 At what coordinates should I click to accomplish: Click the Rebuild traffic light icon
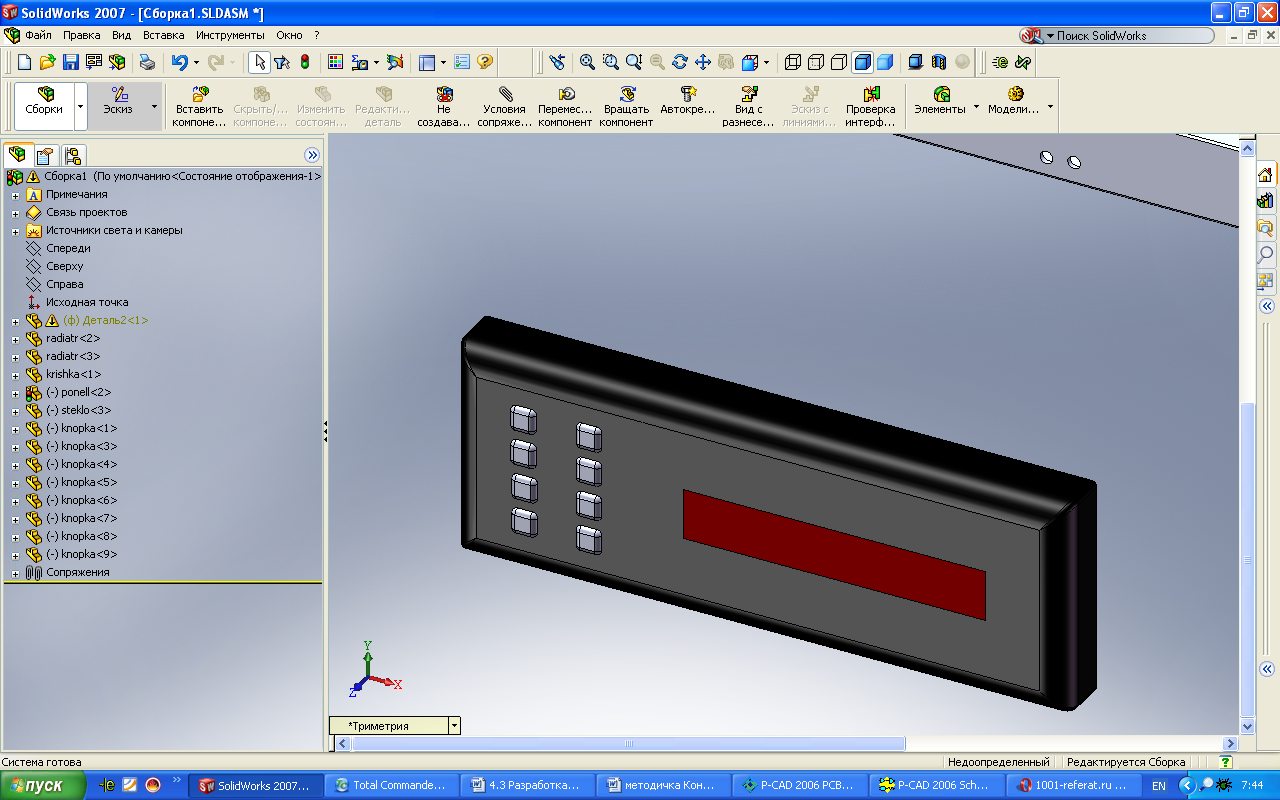(305, 62)
